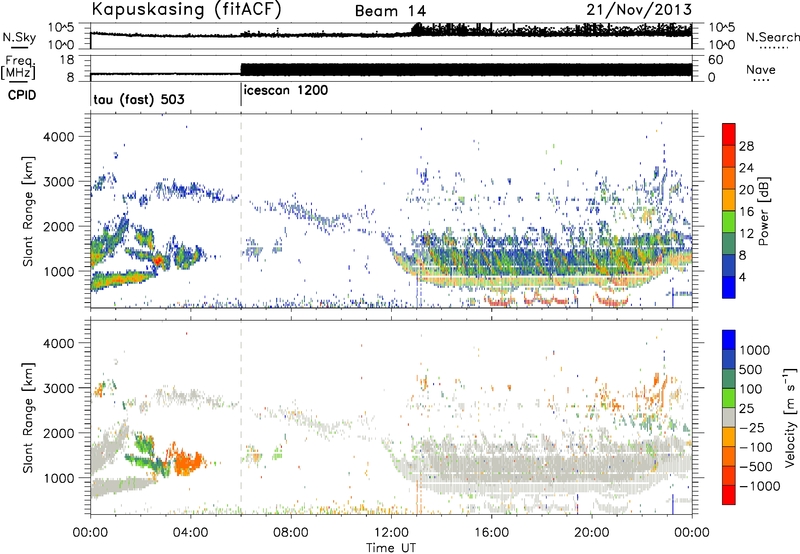Click the red high-power spot near 1200 km

(159, 261)
